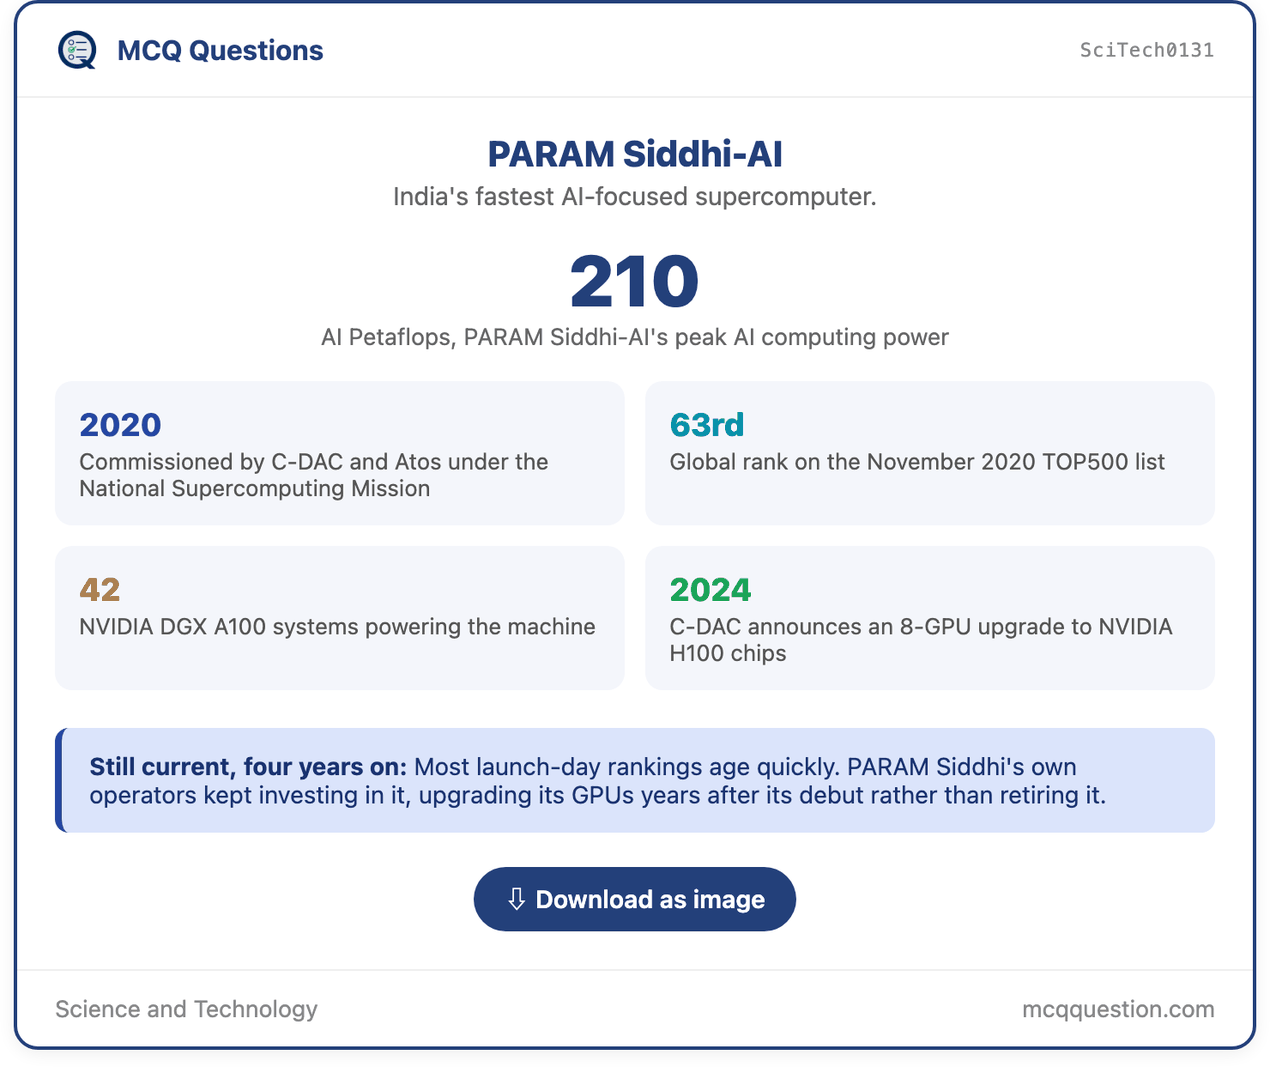Viewport: 1270px width, 1067px height.
Task: Click the subtitle about India's fastest supercomputer
Action: click(635, 197)
